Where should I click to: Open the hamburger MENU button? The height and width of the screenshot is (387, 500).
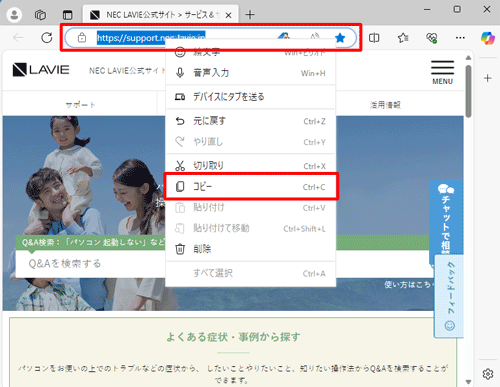442,72
